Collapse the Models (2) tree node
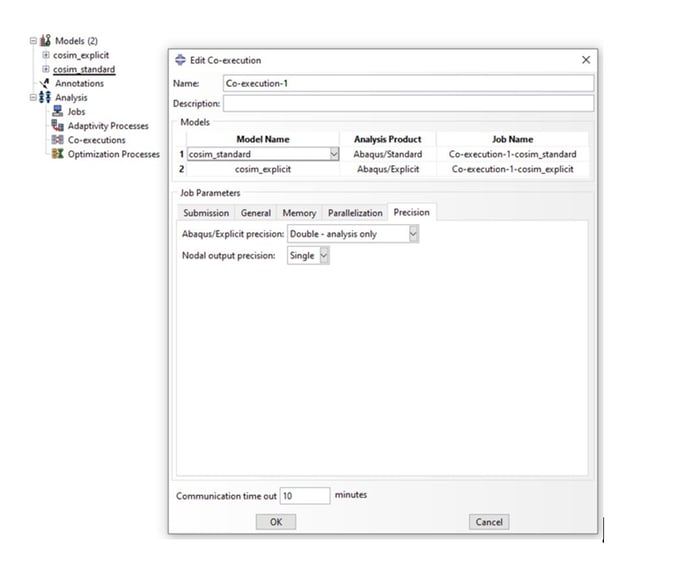This screenshot has height=579, width=678. tap(33, 41)
